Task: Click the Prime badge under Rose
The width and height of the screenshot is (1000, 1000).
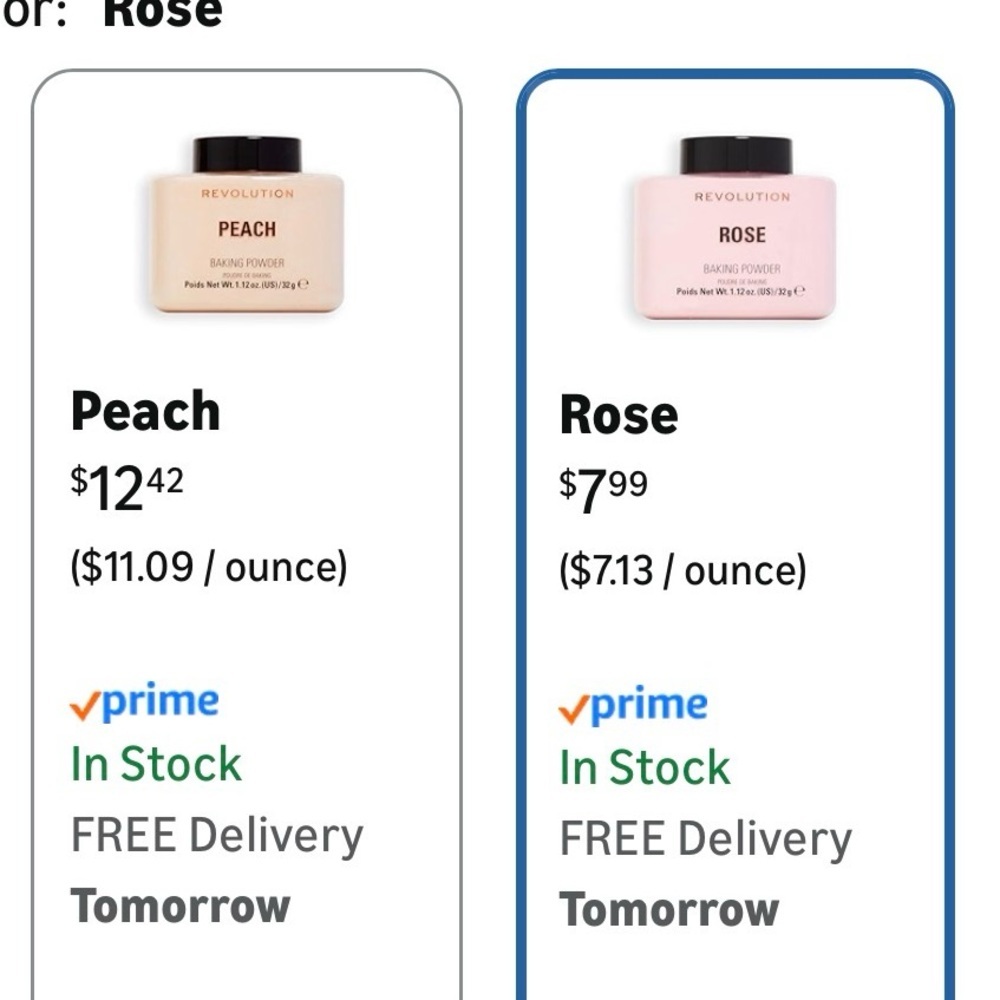Action: click(x=633, y=701)
